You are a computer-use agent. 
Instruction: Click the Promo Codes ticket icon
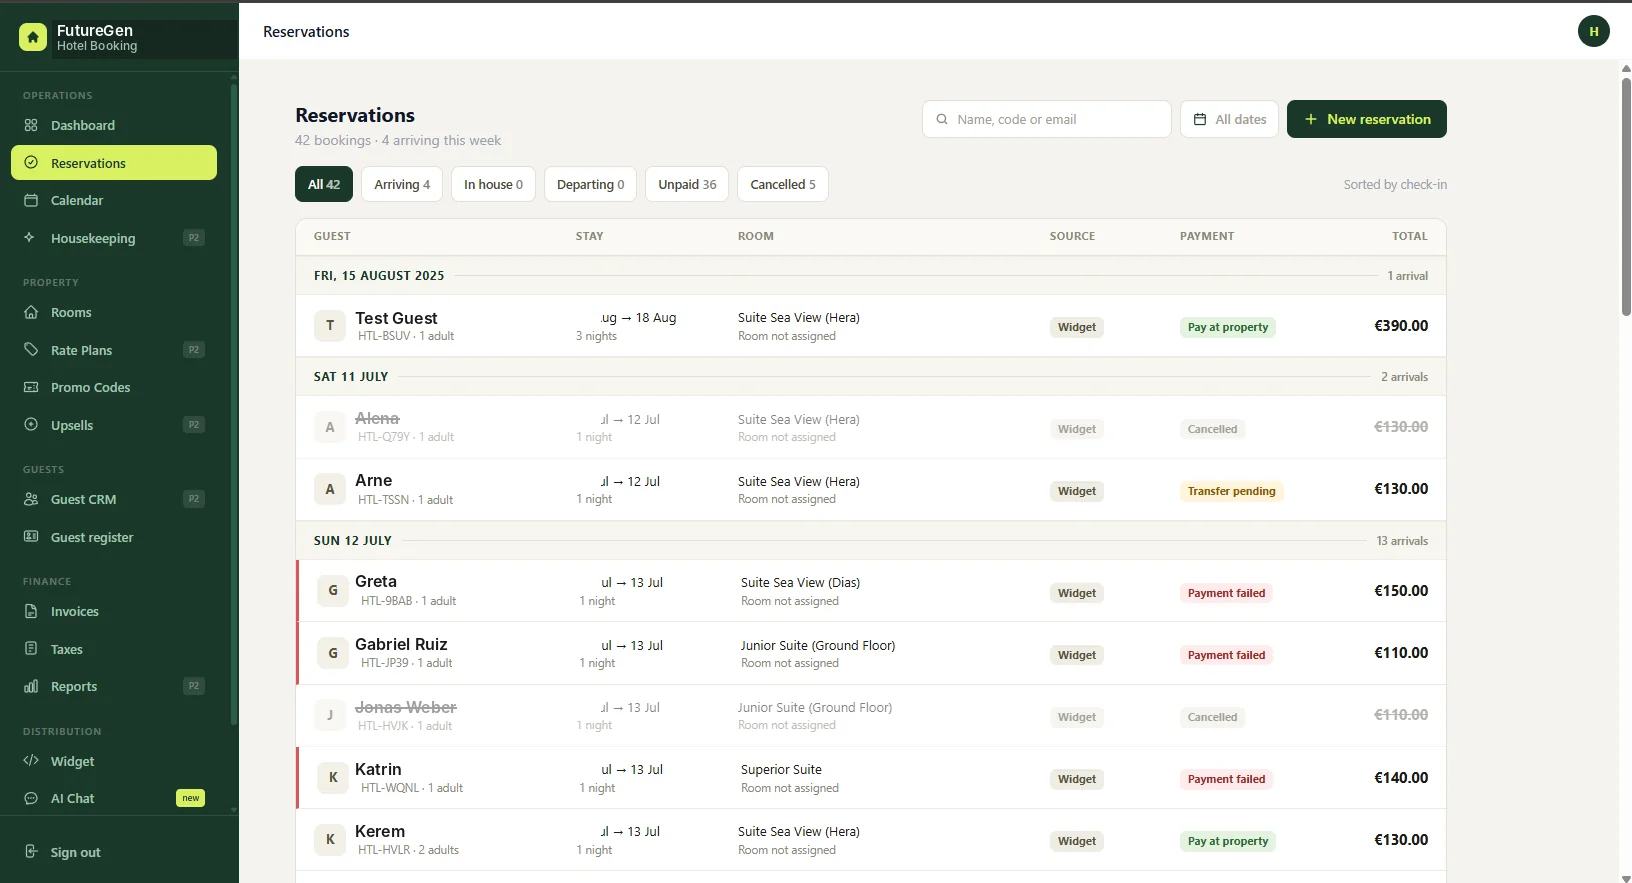(x=31, y=387)
